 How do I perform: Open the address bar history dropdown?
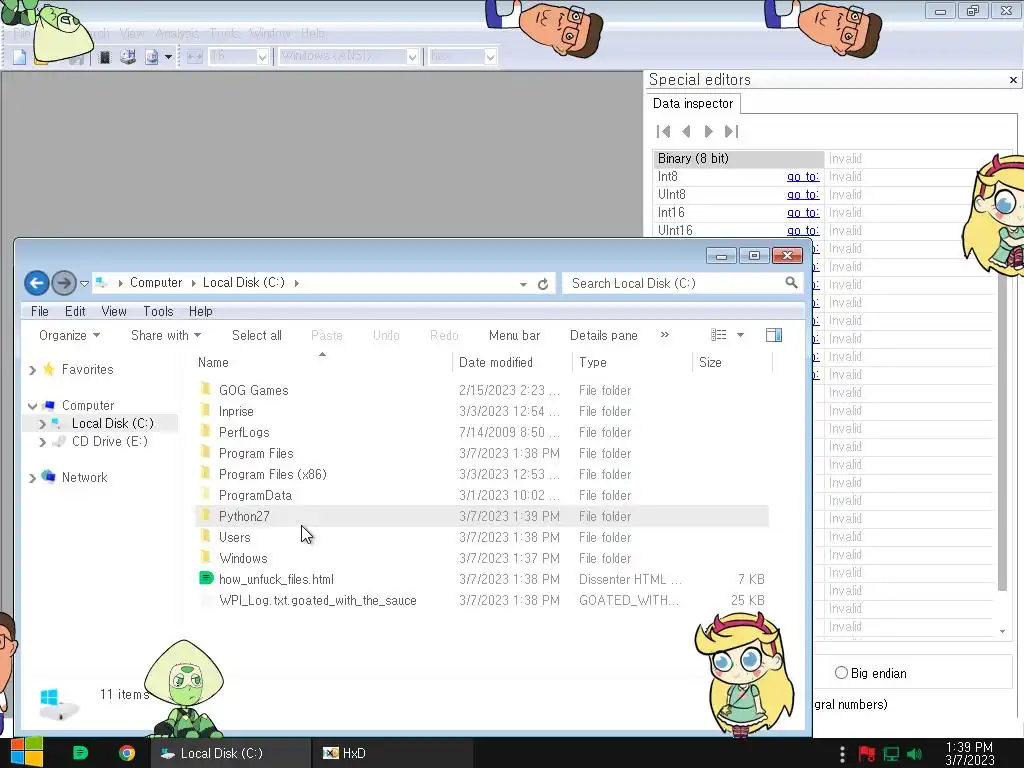(523, 284)
